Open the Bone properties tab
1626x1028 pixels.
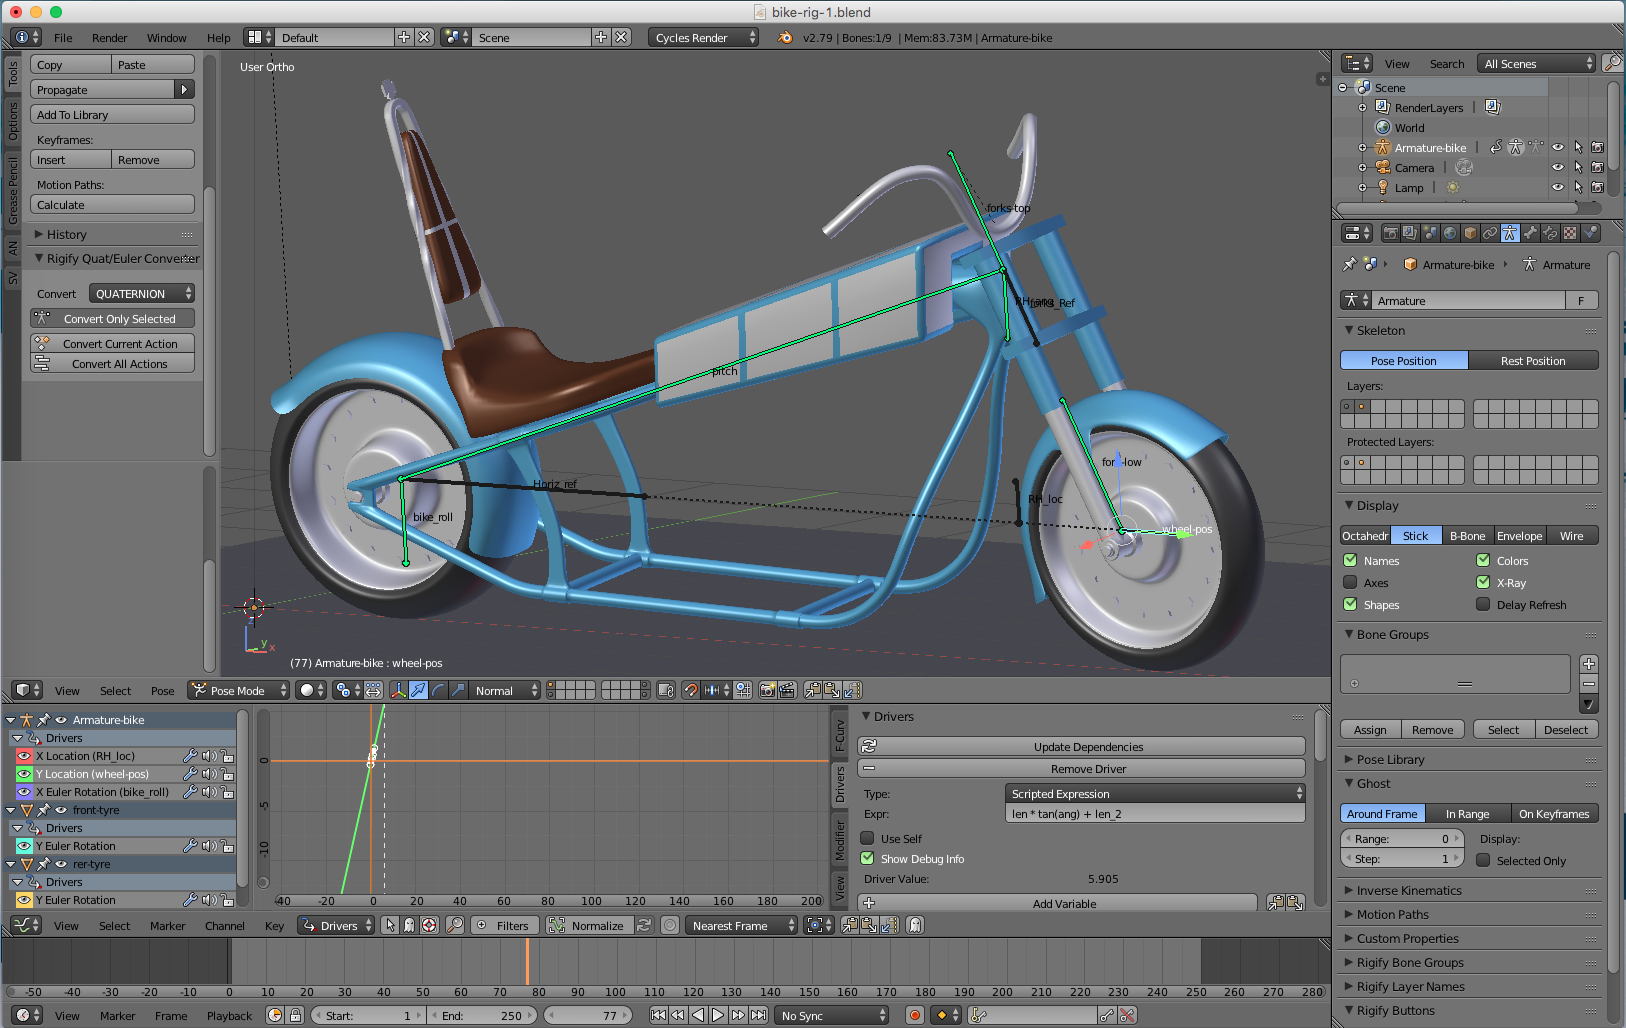click(x=1530, y=233)
